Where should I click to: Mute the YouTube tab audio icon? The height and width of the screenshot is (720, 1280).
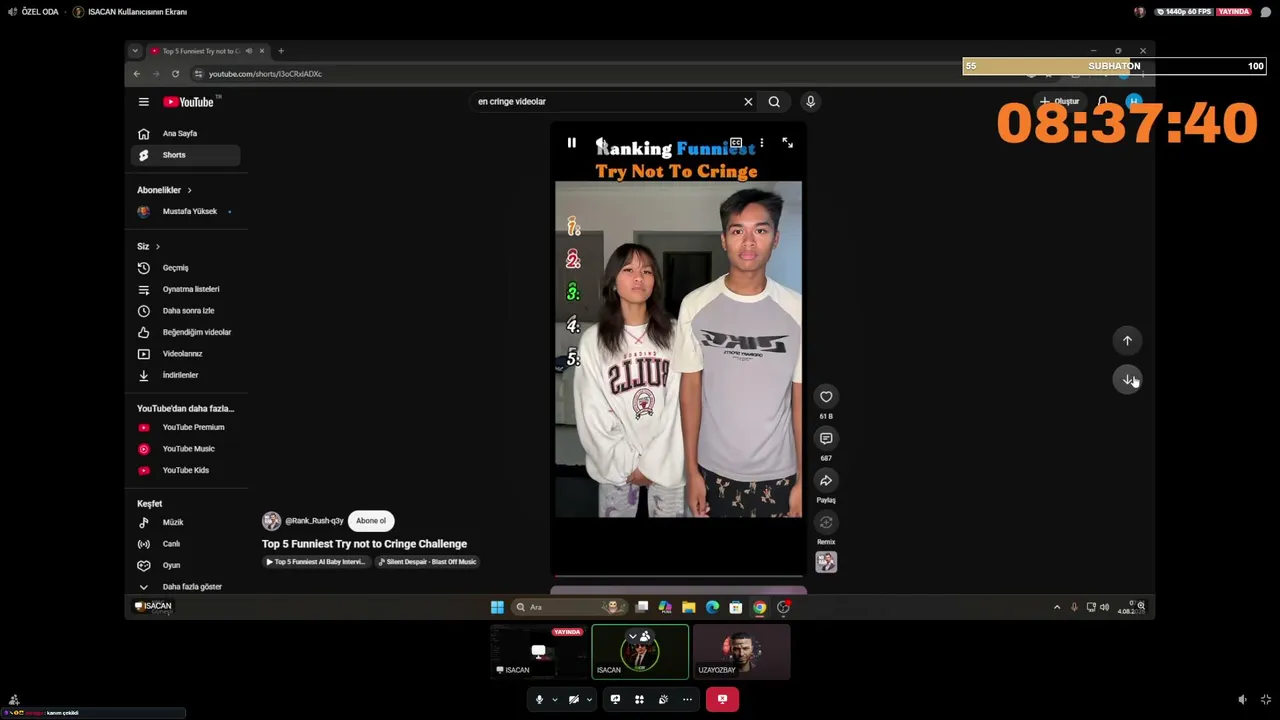coord(248,51)
